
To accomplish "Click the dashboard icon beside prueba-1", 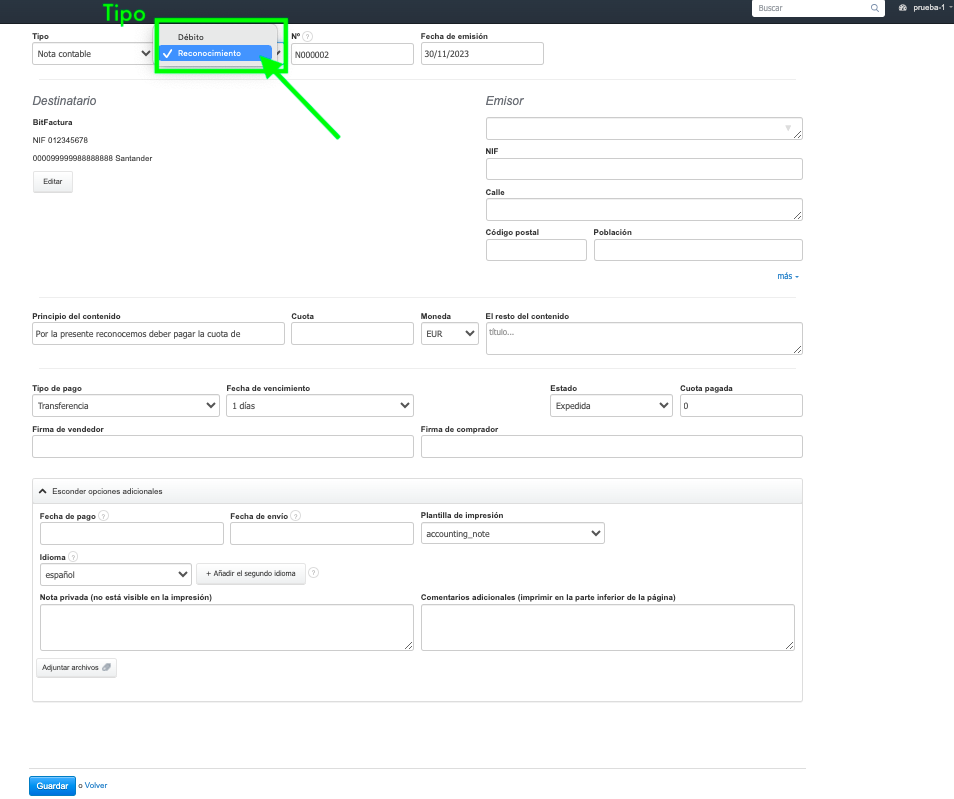I will tap(903, 8).
